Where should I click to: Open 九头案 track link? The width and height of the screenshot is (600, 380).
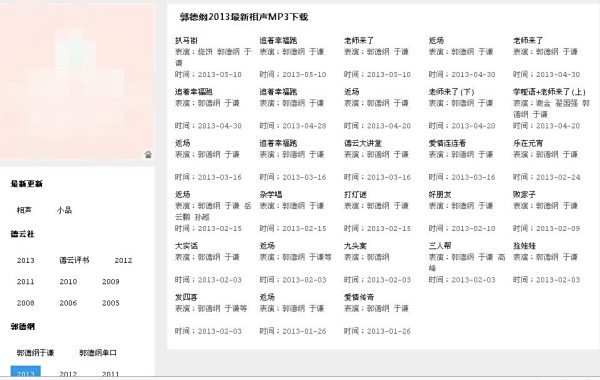pos(355,246)
